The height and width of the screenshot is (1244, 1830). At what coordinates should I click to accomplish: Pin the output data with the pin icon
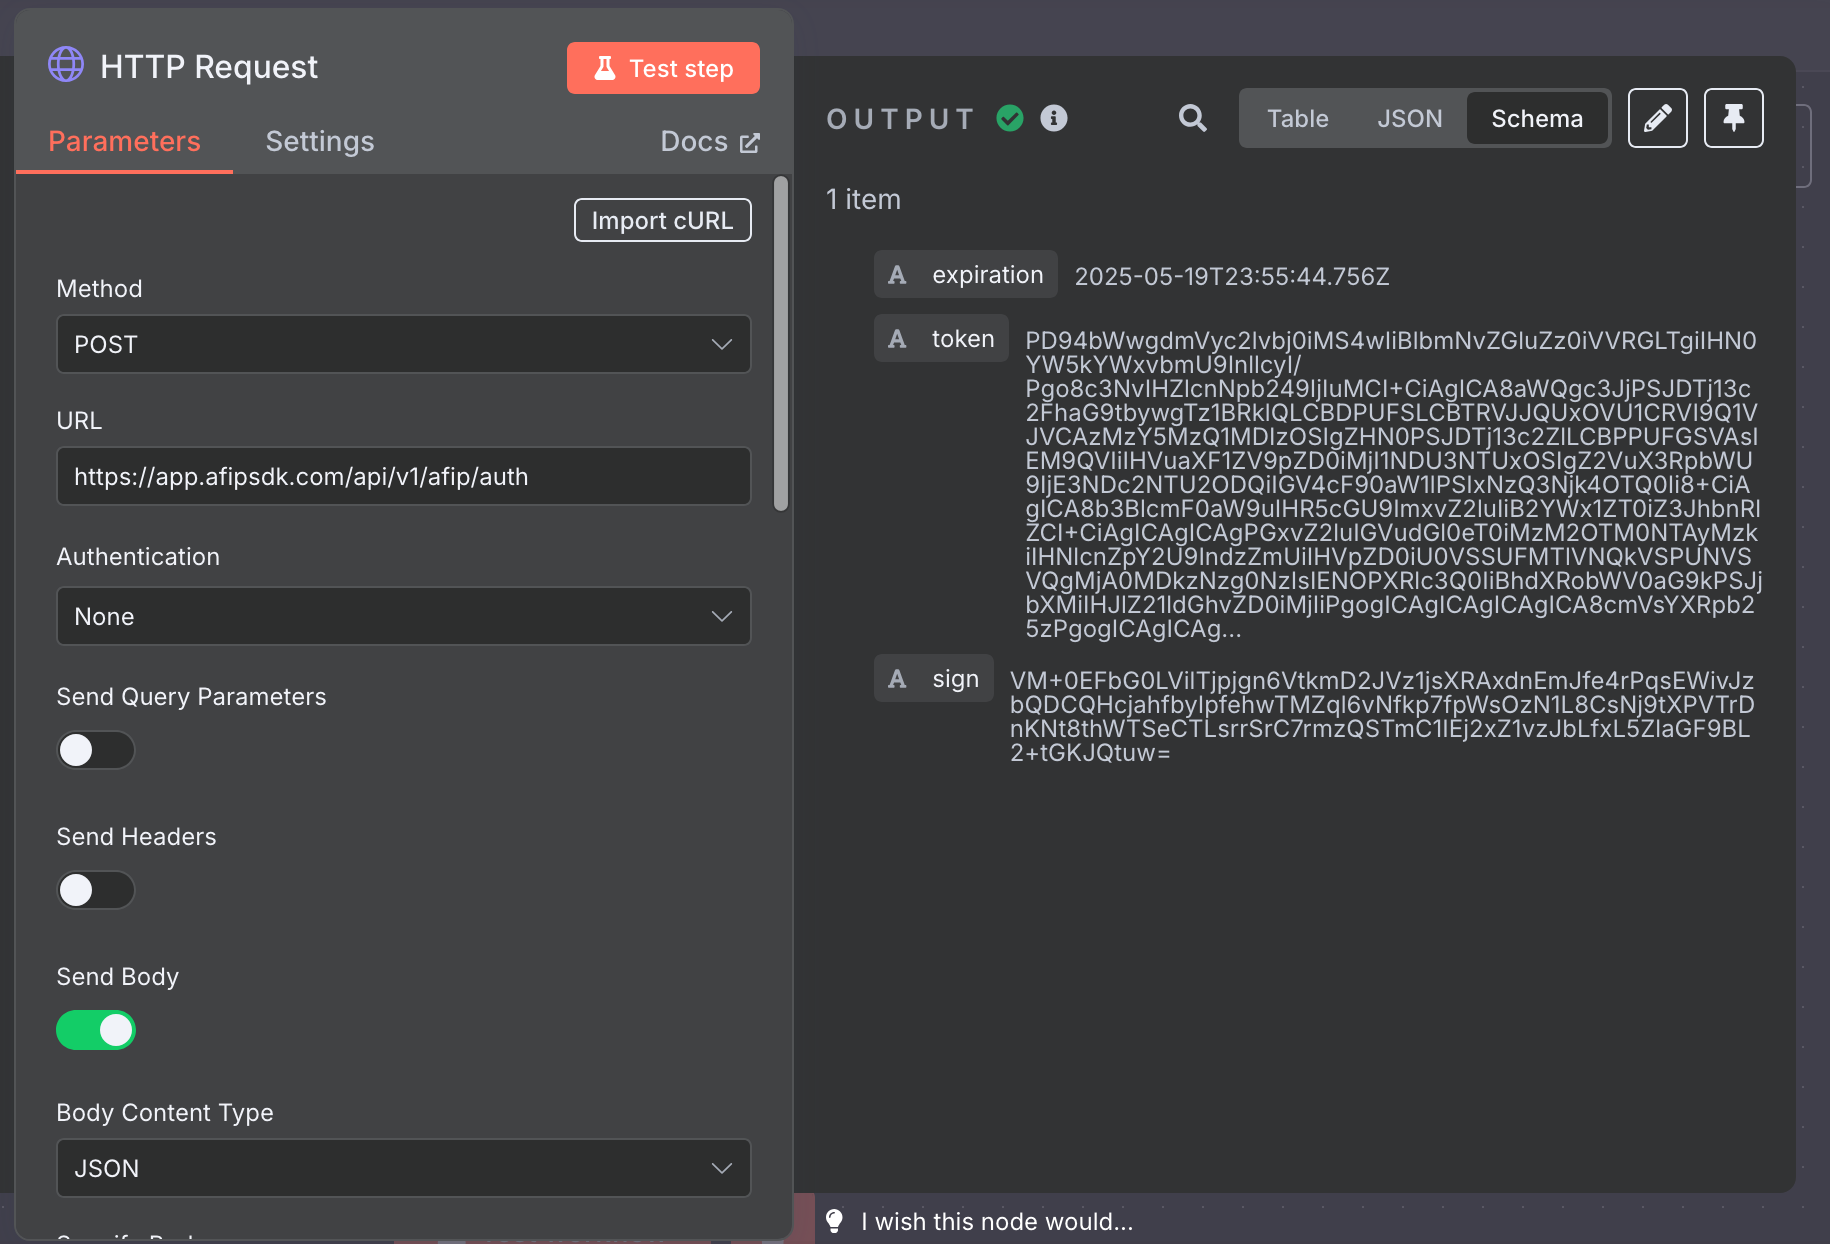coord(1733,118)
